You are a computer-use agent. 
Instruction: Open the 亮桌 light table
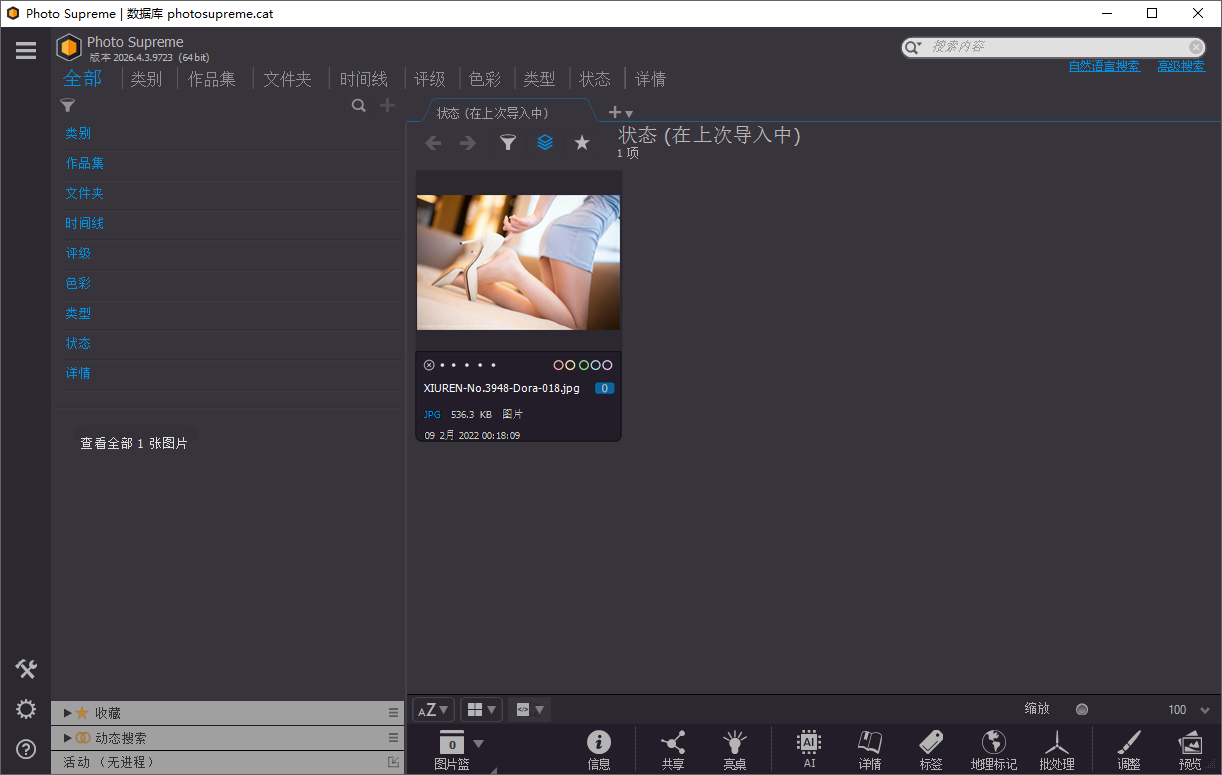(x=735, y=750)
